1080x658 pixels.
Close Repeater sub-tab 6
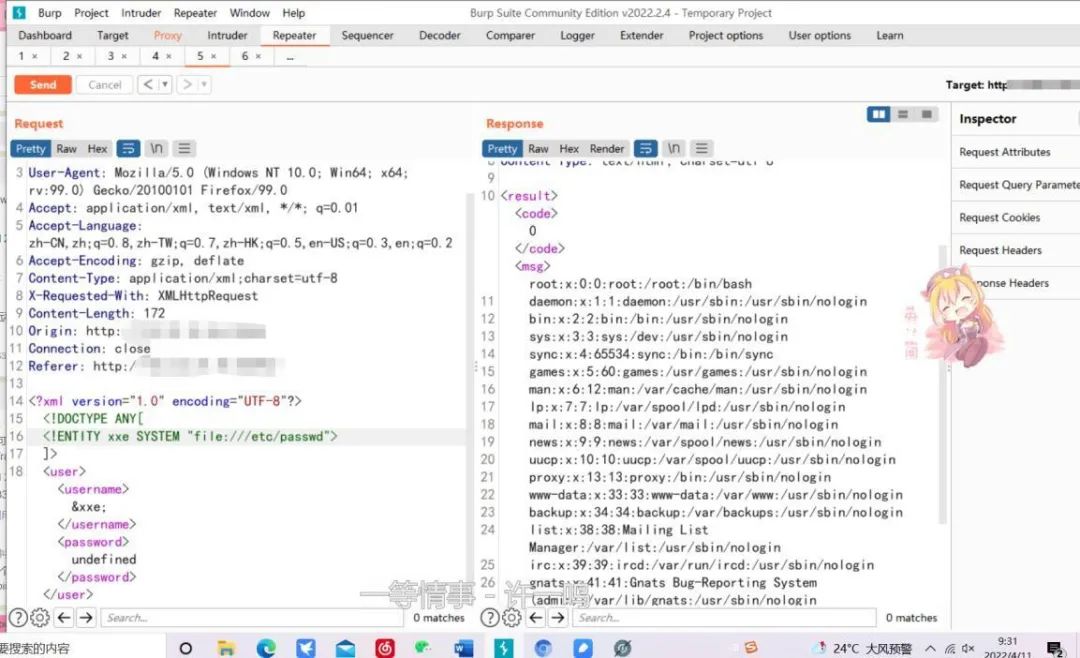pos(258,56)
